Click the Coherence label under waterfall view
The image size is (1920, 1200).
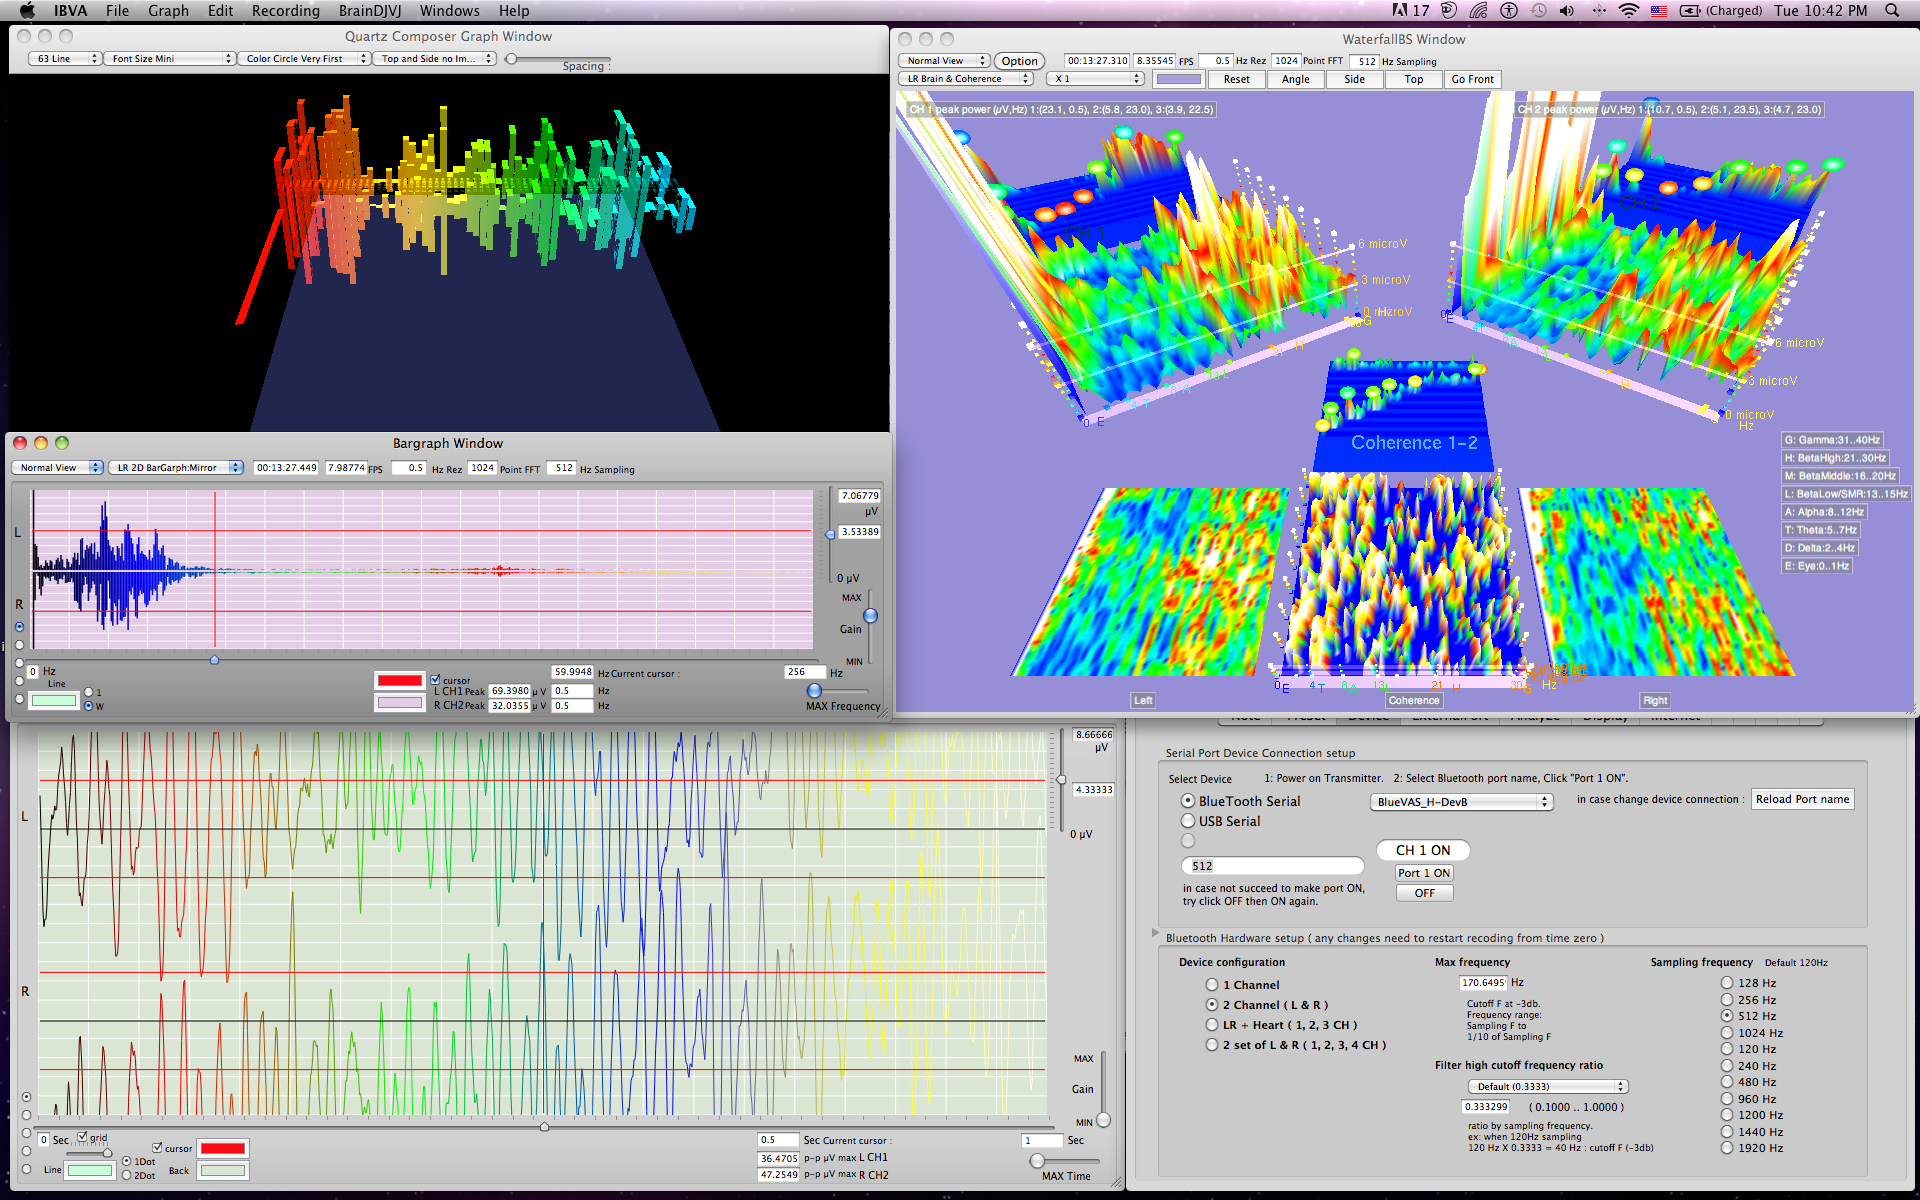click(x=1414, y=701)
